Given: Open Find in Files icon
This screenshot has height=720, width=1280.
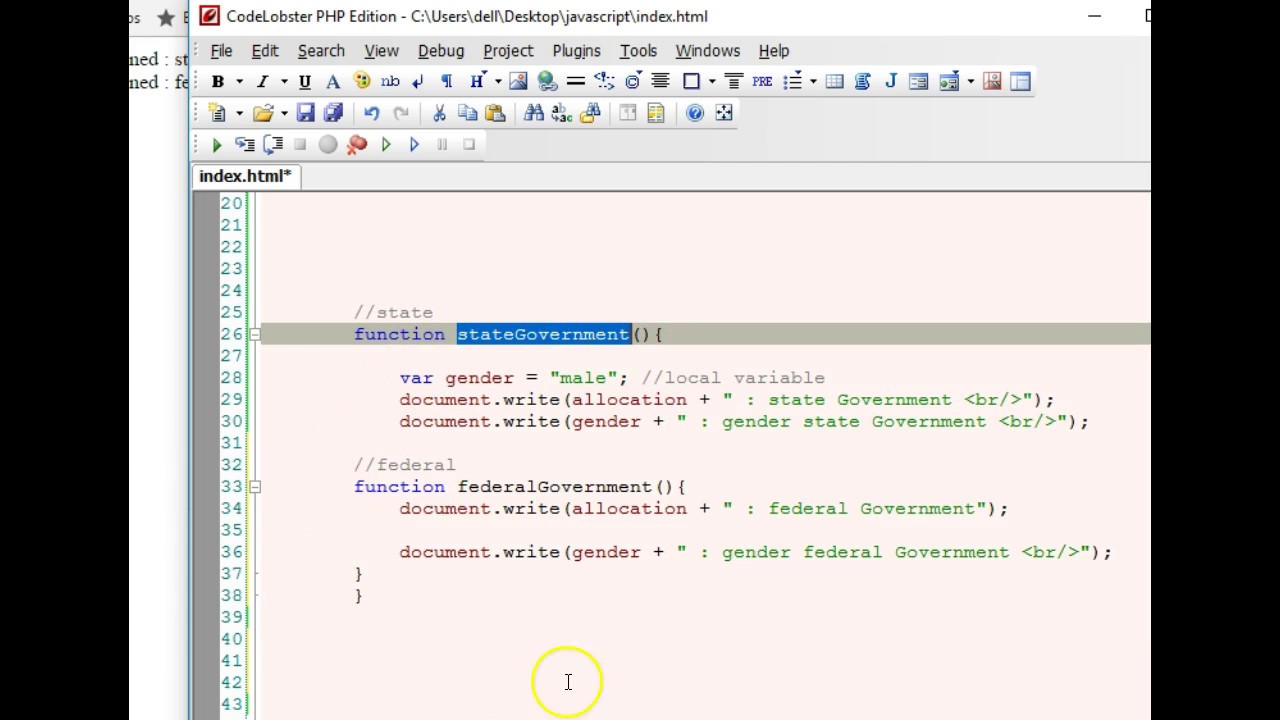Looking at the screenshot, I should coord(590,113).
